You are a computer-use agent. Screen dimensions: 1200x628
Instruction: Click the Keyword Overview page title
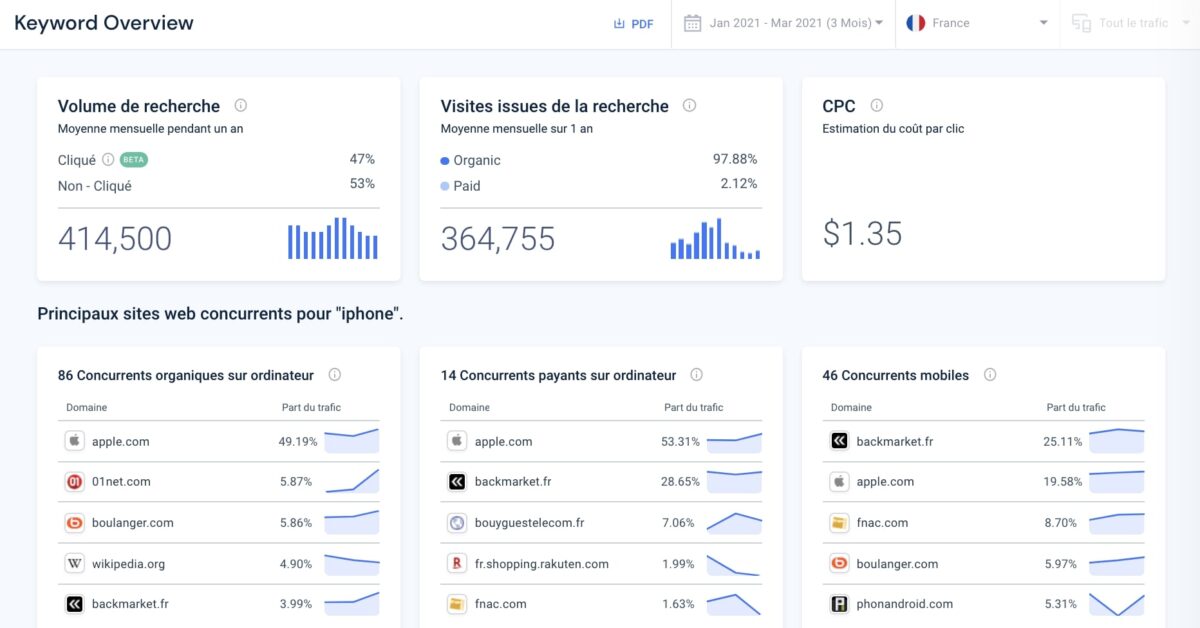pos(104,23)
